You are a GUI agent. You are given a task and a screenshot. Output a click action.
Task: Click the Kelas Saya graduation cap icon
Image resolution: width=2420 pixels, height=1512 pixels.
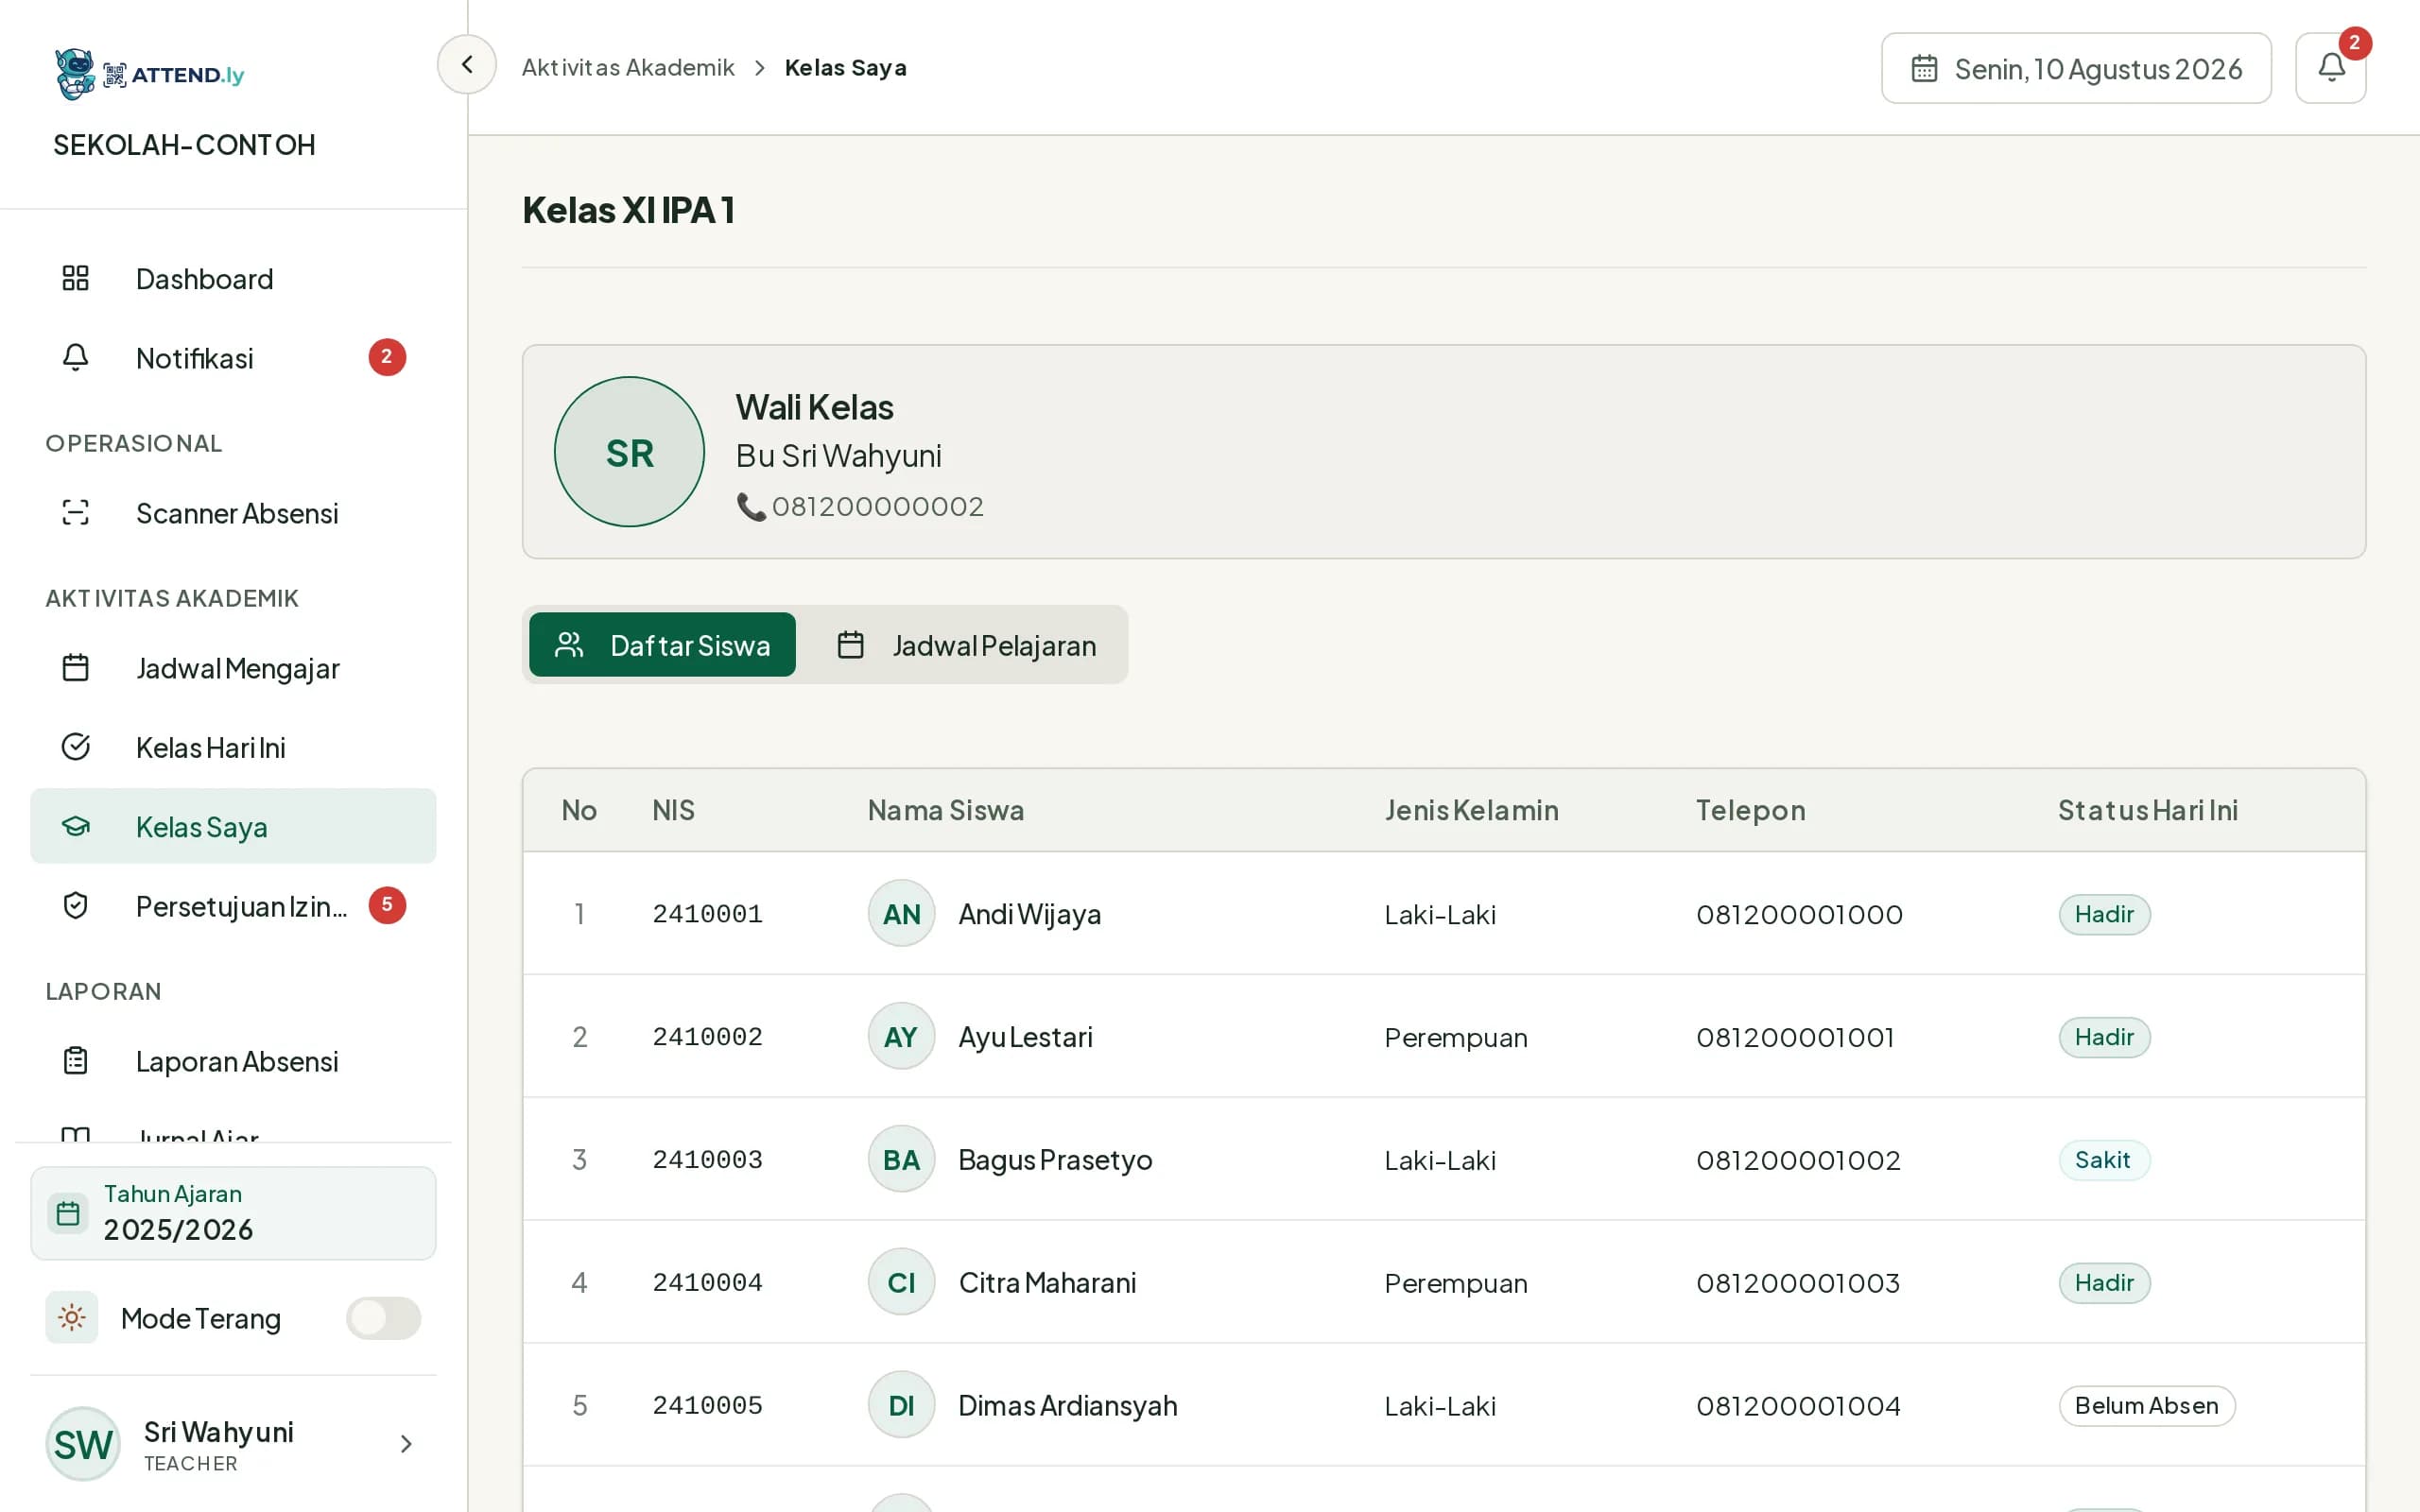click(x=76, y=826)
